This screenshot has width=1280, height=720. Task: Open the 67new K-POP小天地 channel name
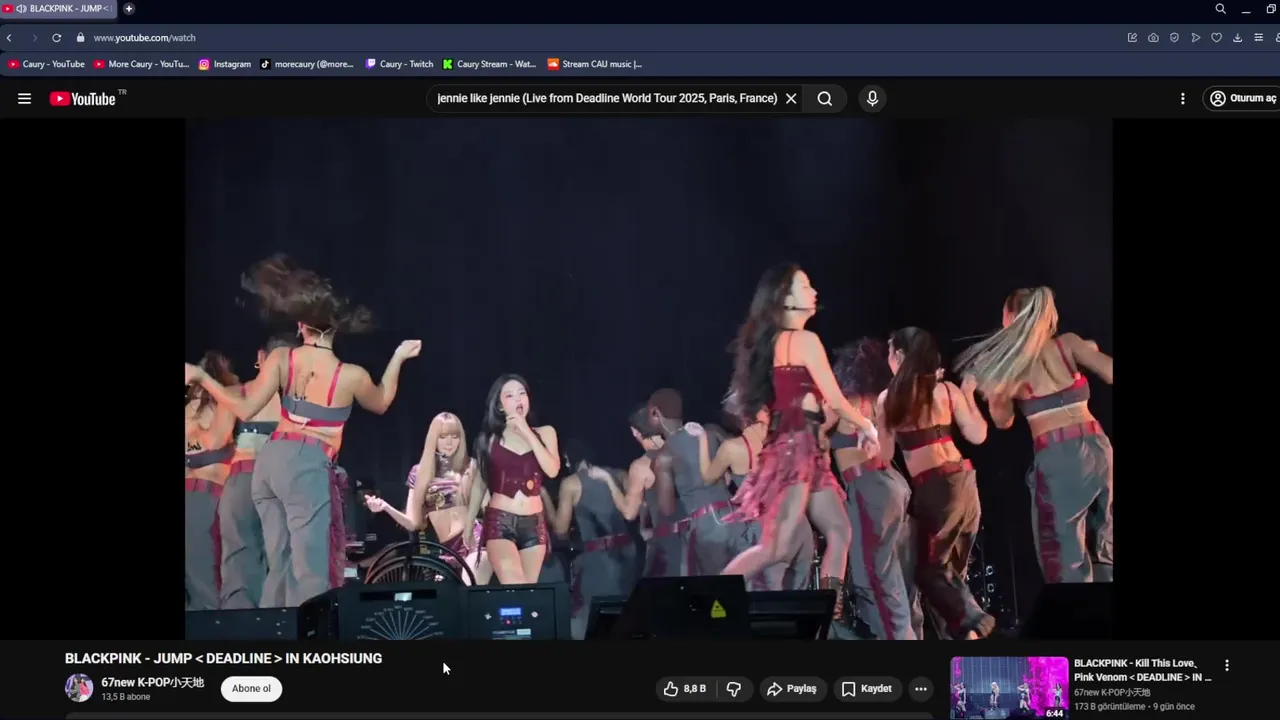pos(152,682)
